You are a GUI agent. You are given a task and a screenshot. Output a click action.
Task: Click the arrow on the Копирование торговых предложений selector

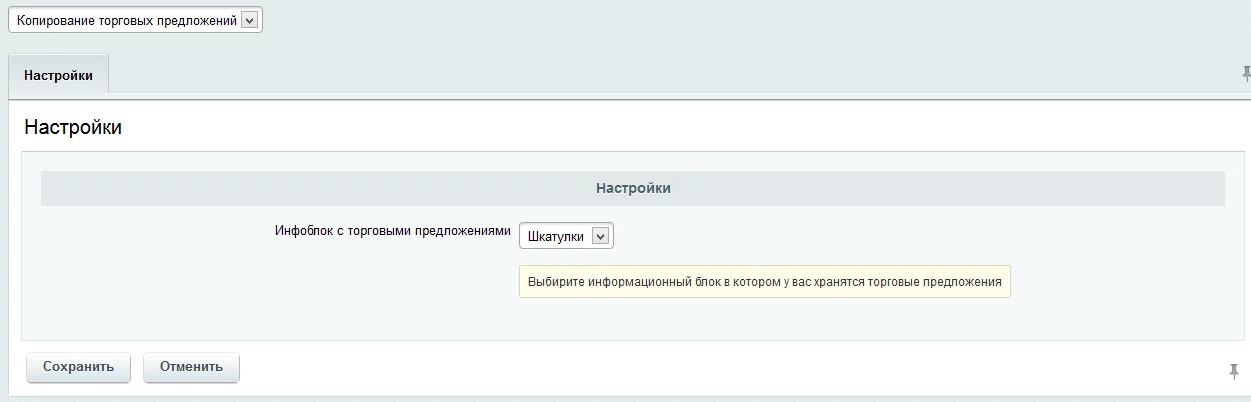coord(250,21)
